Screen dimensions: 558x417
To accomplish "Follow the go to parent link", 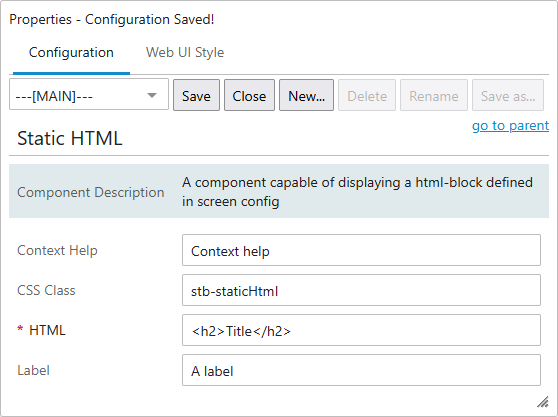I will point(510,126).
